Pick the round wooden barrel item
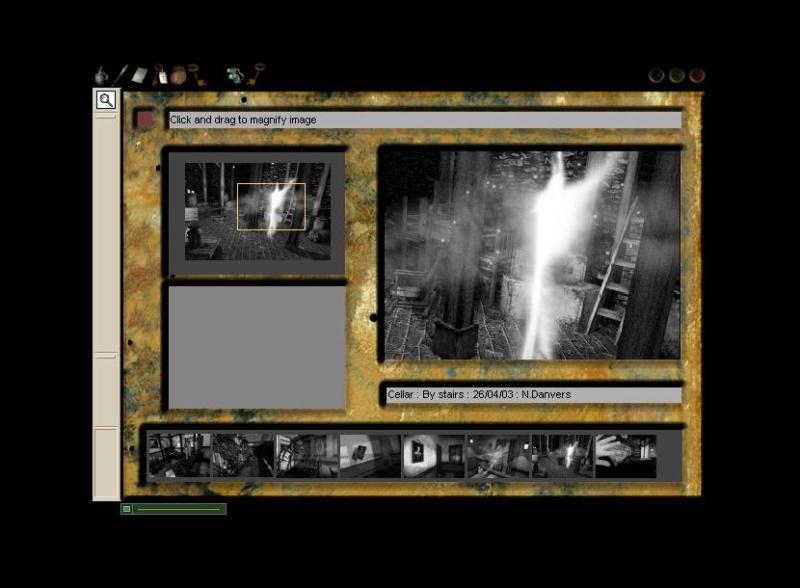 [178, 75]
